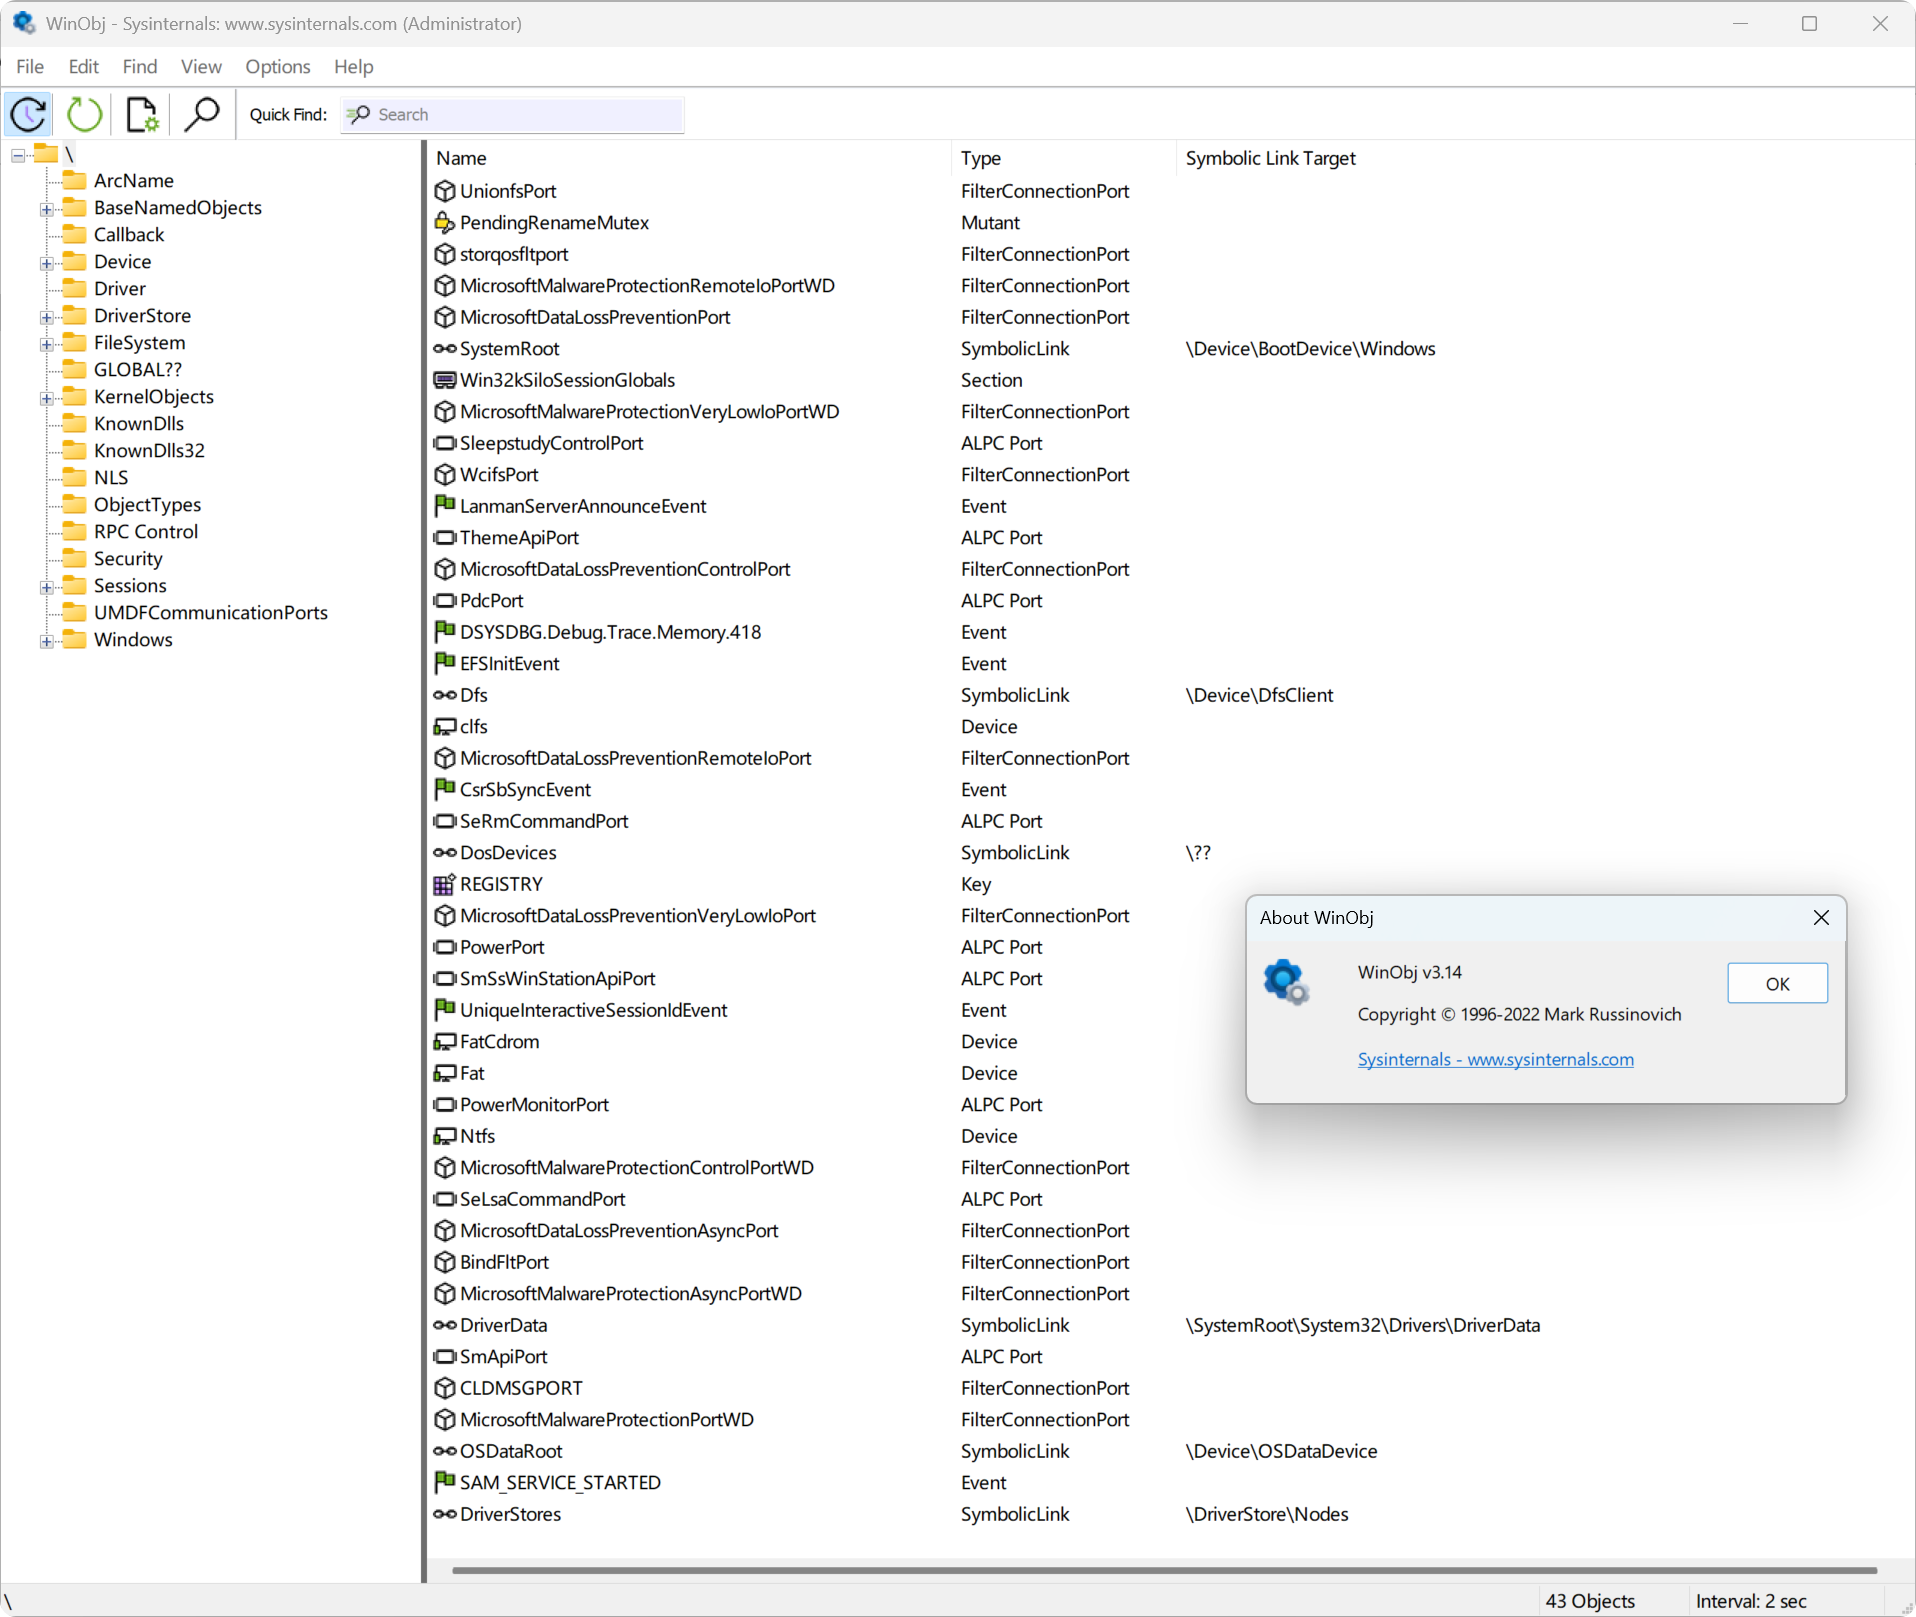Click the ArcName folder icon
This screenshot has height=1617, width=1916.
click(75, 180)
